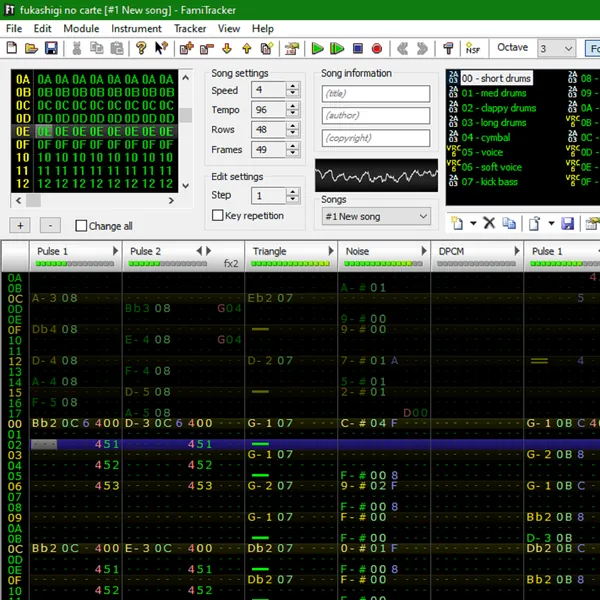Add a Pulse 2 effect column arrow
This screenshot has height=600, width=600.
tap(209, 251)
